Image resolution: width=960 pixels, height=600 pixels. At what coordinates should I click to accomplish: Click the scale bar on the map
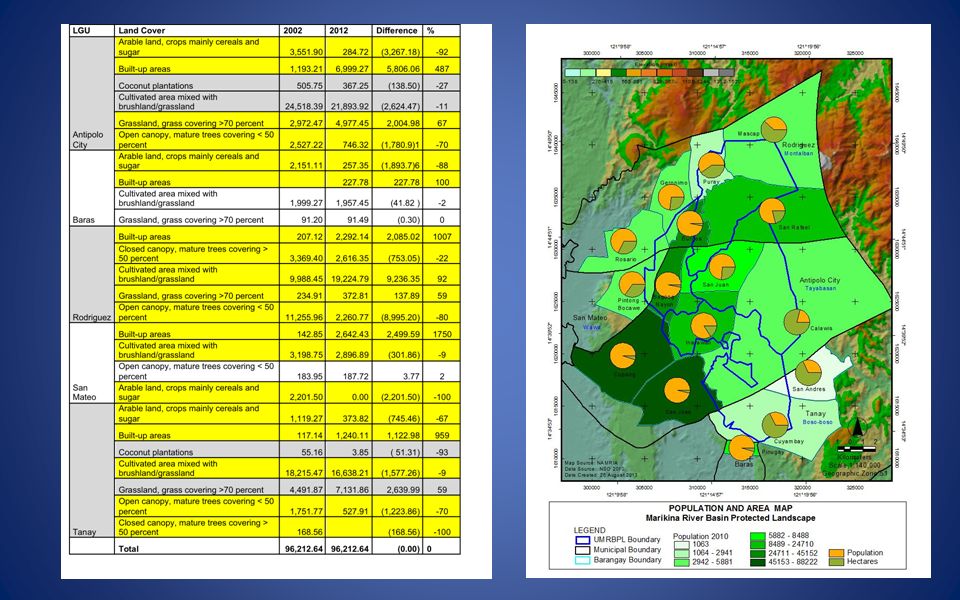857,449
